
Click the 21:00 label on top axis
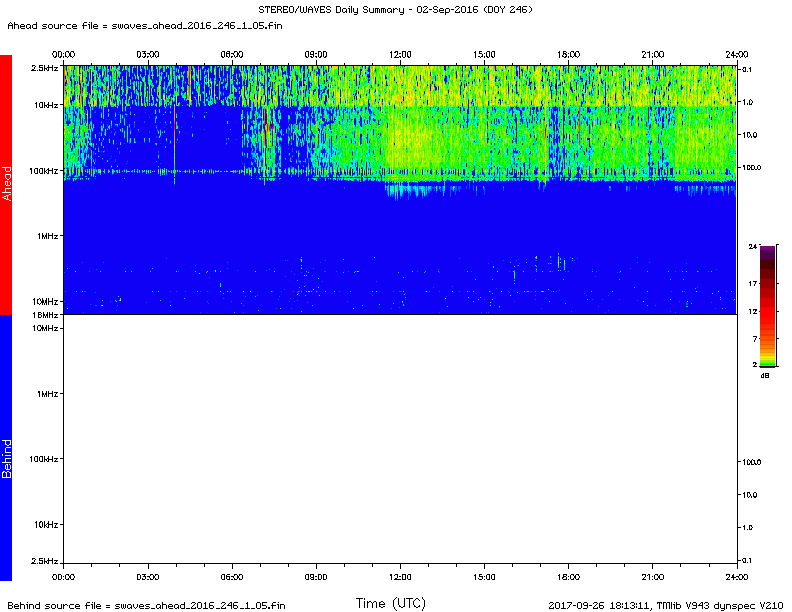[652, 54]
